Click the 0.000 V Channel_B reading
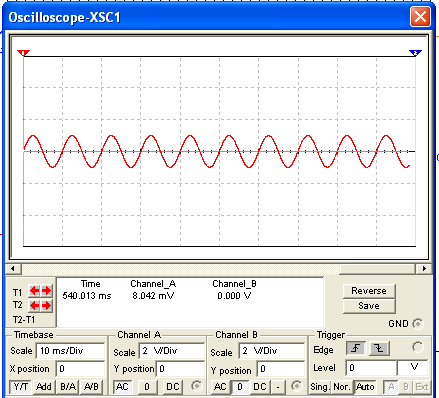This screenshot has height=398, width=439. coord(234,296)
